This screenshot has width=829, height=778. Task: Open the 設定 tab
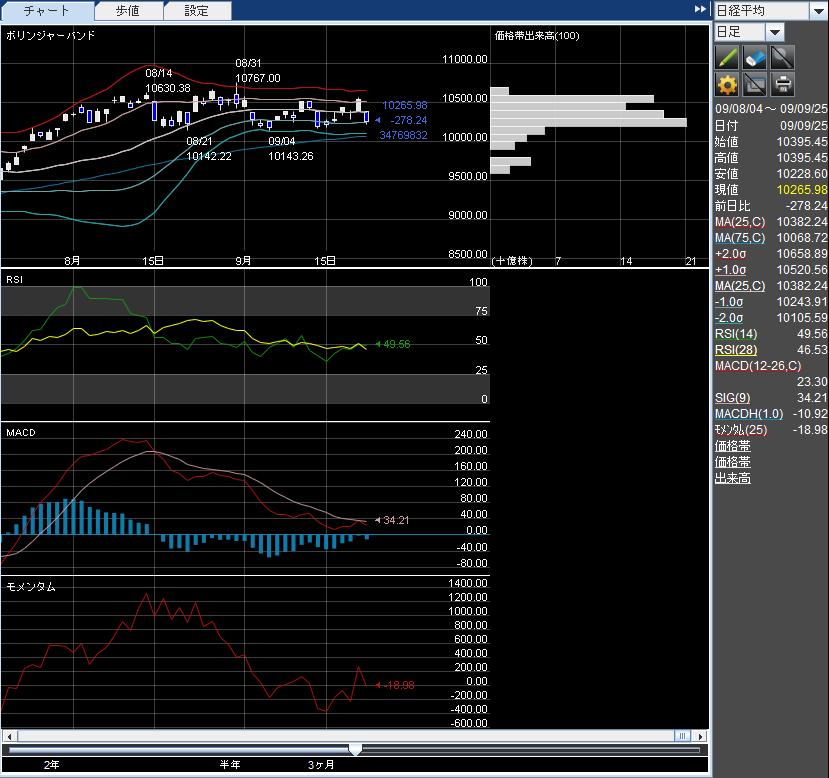tap(197, 11)
